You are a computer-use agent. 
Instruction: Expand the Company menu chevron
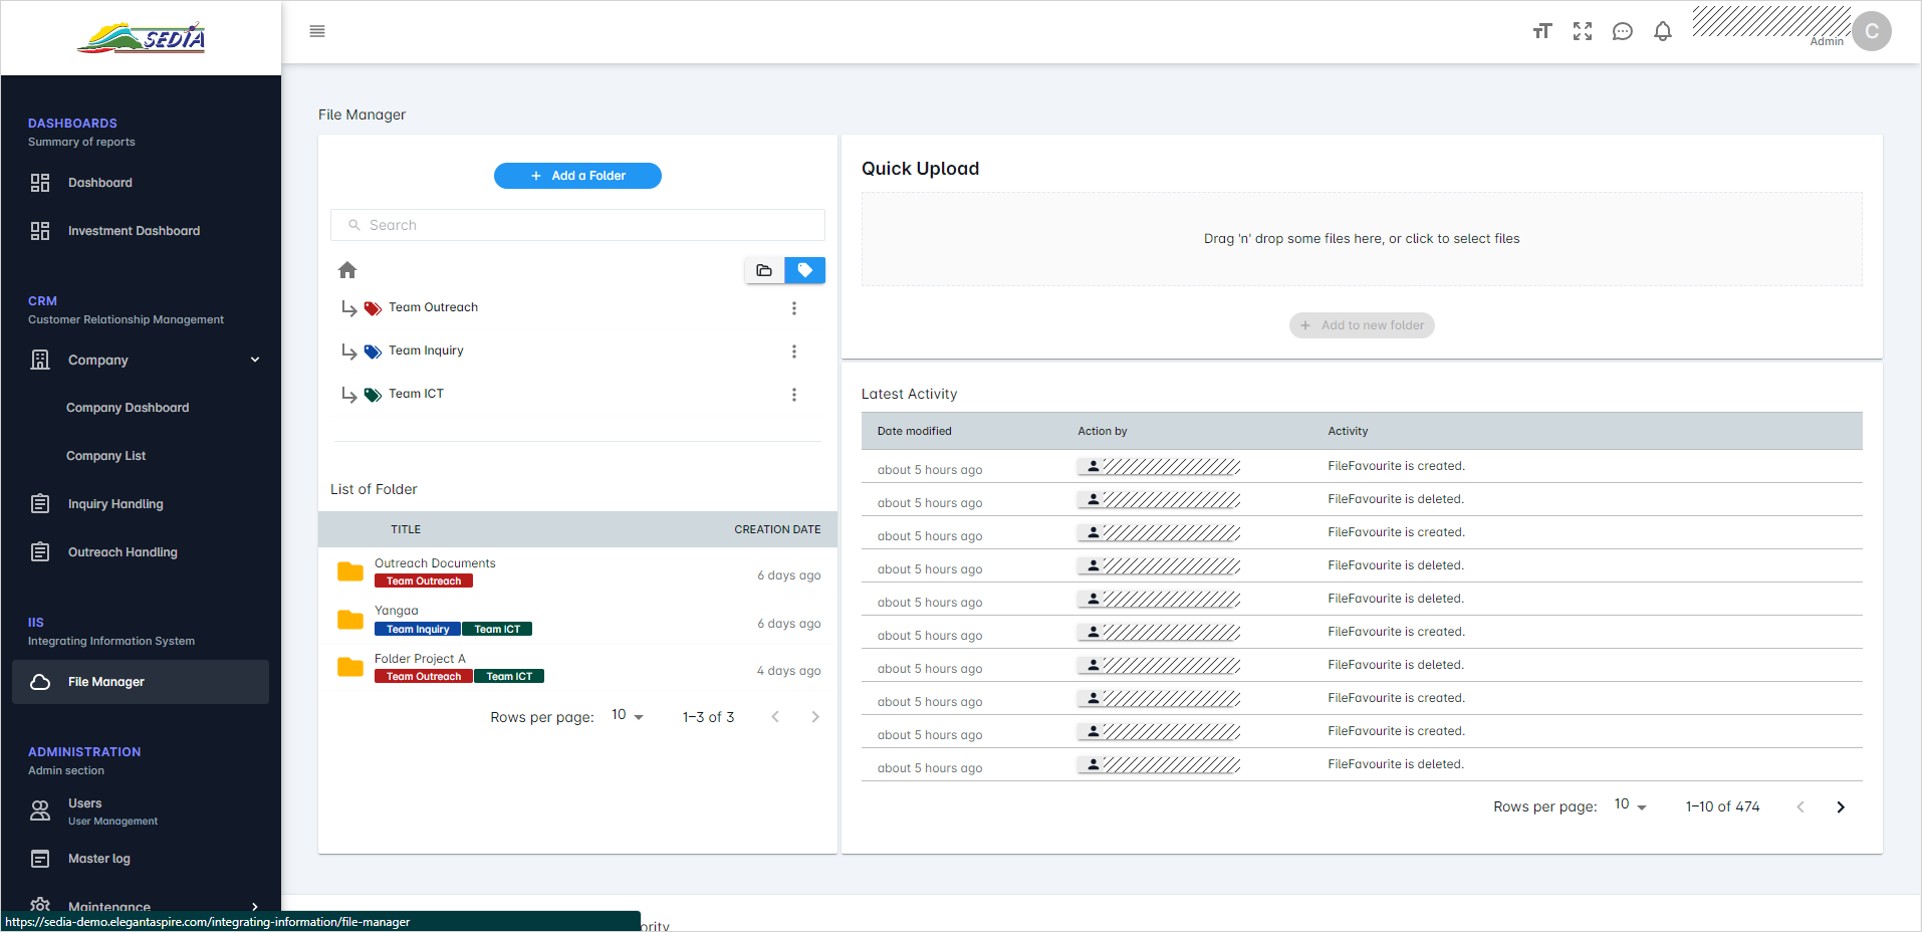pos(255,360)
